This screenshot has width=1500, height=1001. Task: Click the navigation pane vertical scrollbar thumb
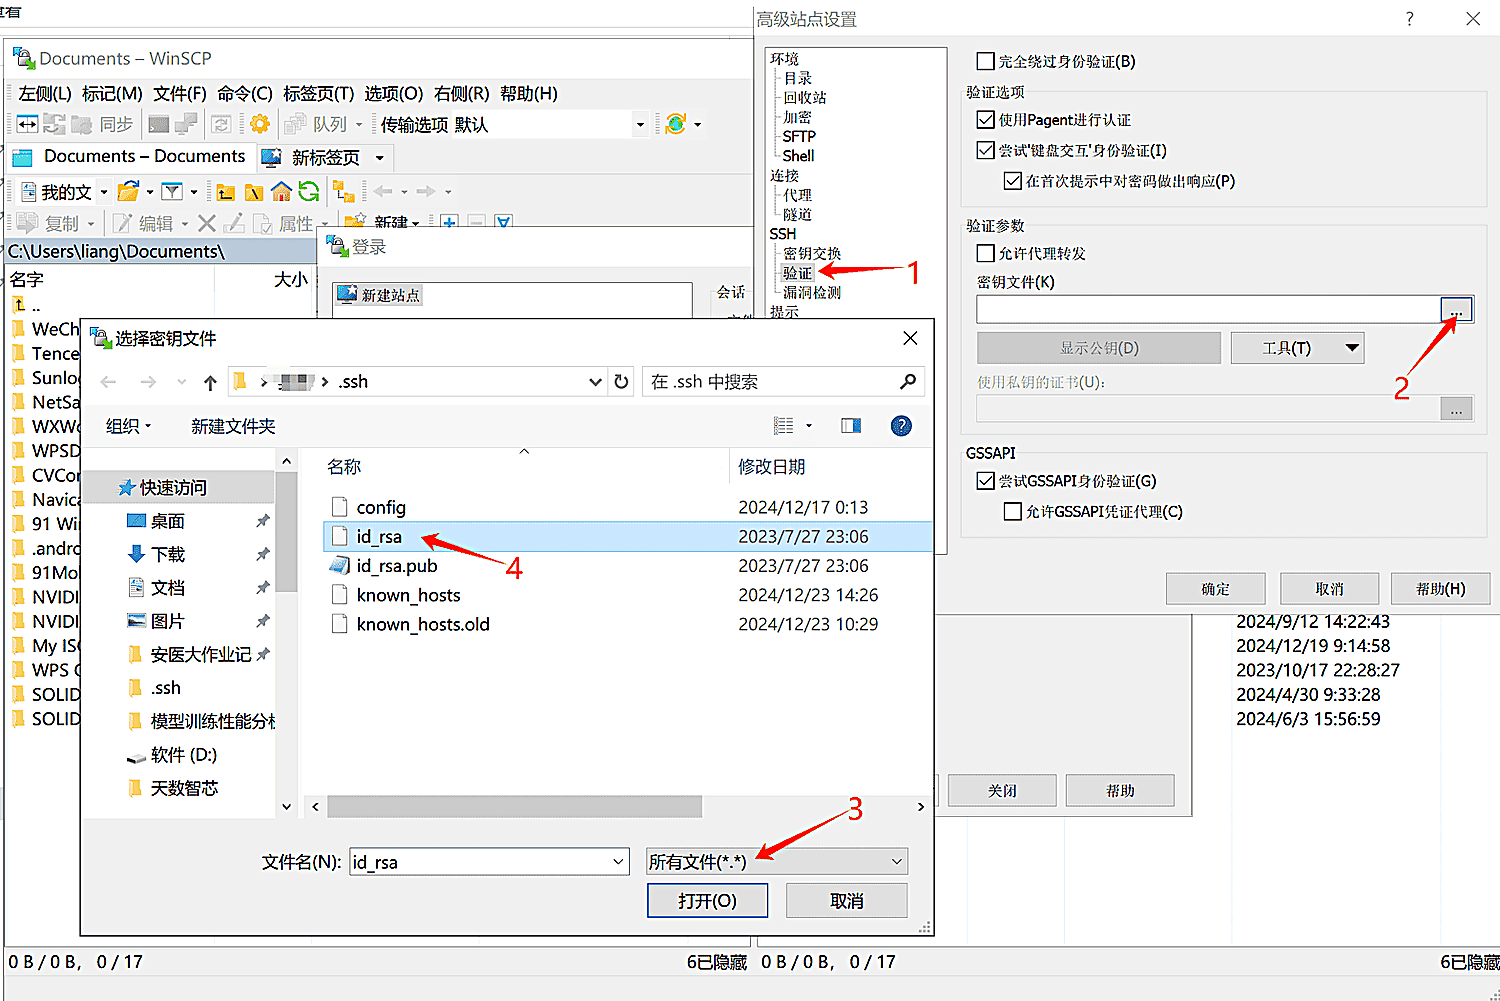coord(286,532)
